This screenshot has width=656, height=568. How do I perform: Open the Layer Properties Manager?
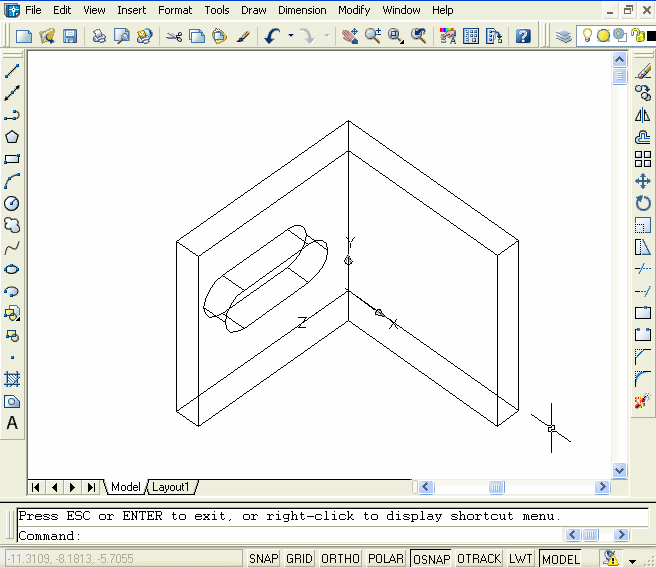click(x=564, y=36)
